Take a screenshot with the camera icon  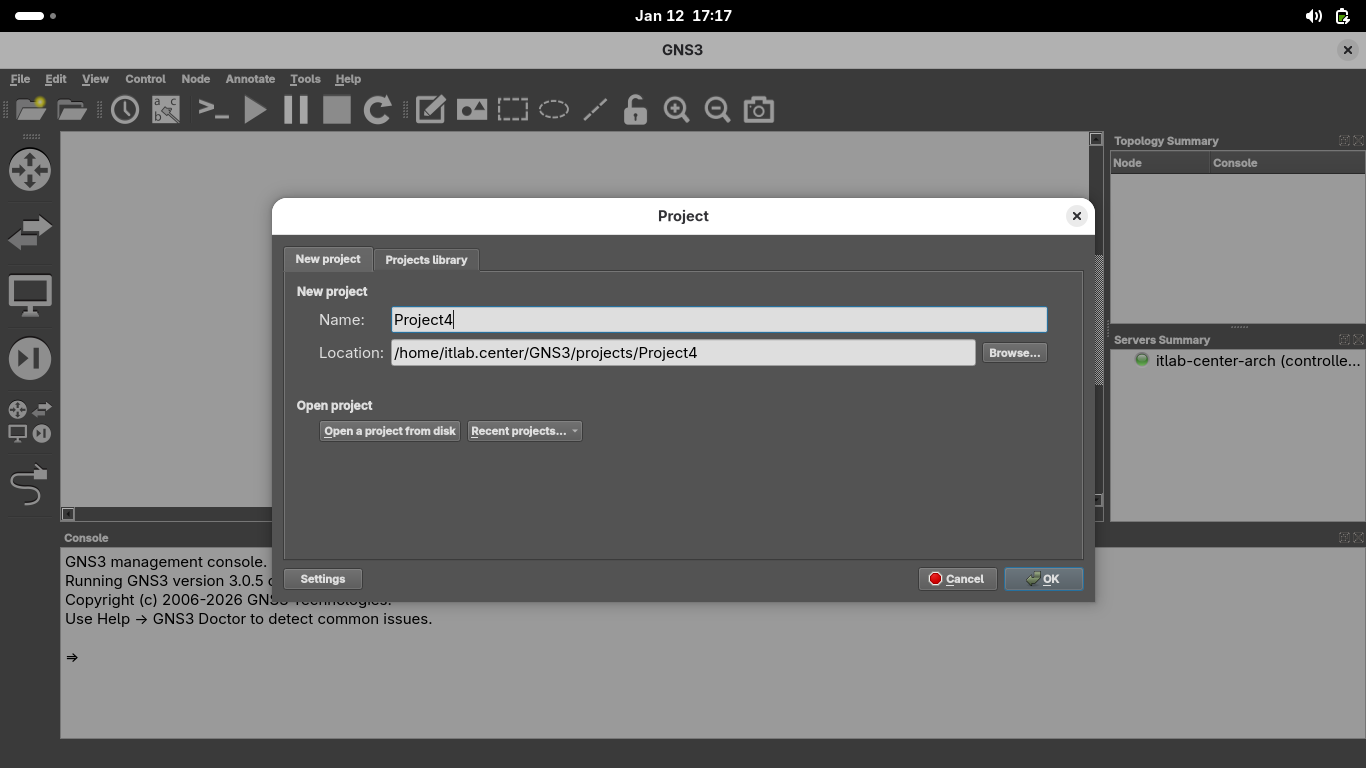[758, 110]
